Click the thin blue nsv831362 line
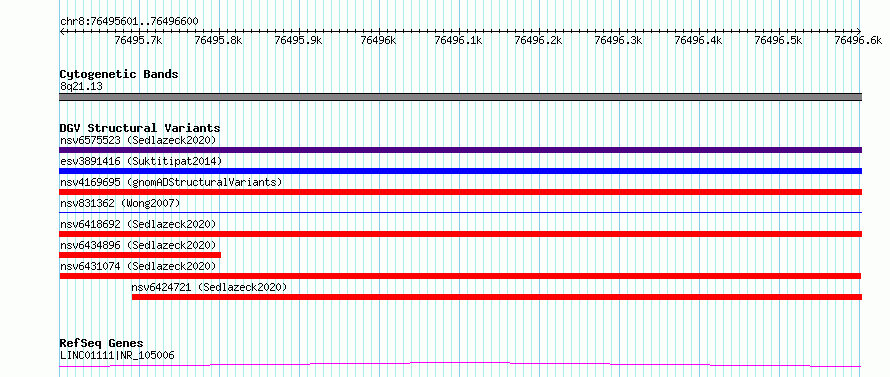Image resolution: width=890 pixels, height=377 pixels. pos(460,212)
